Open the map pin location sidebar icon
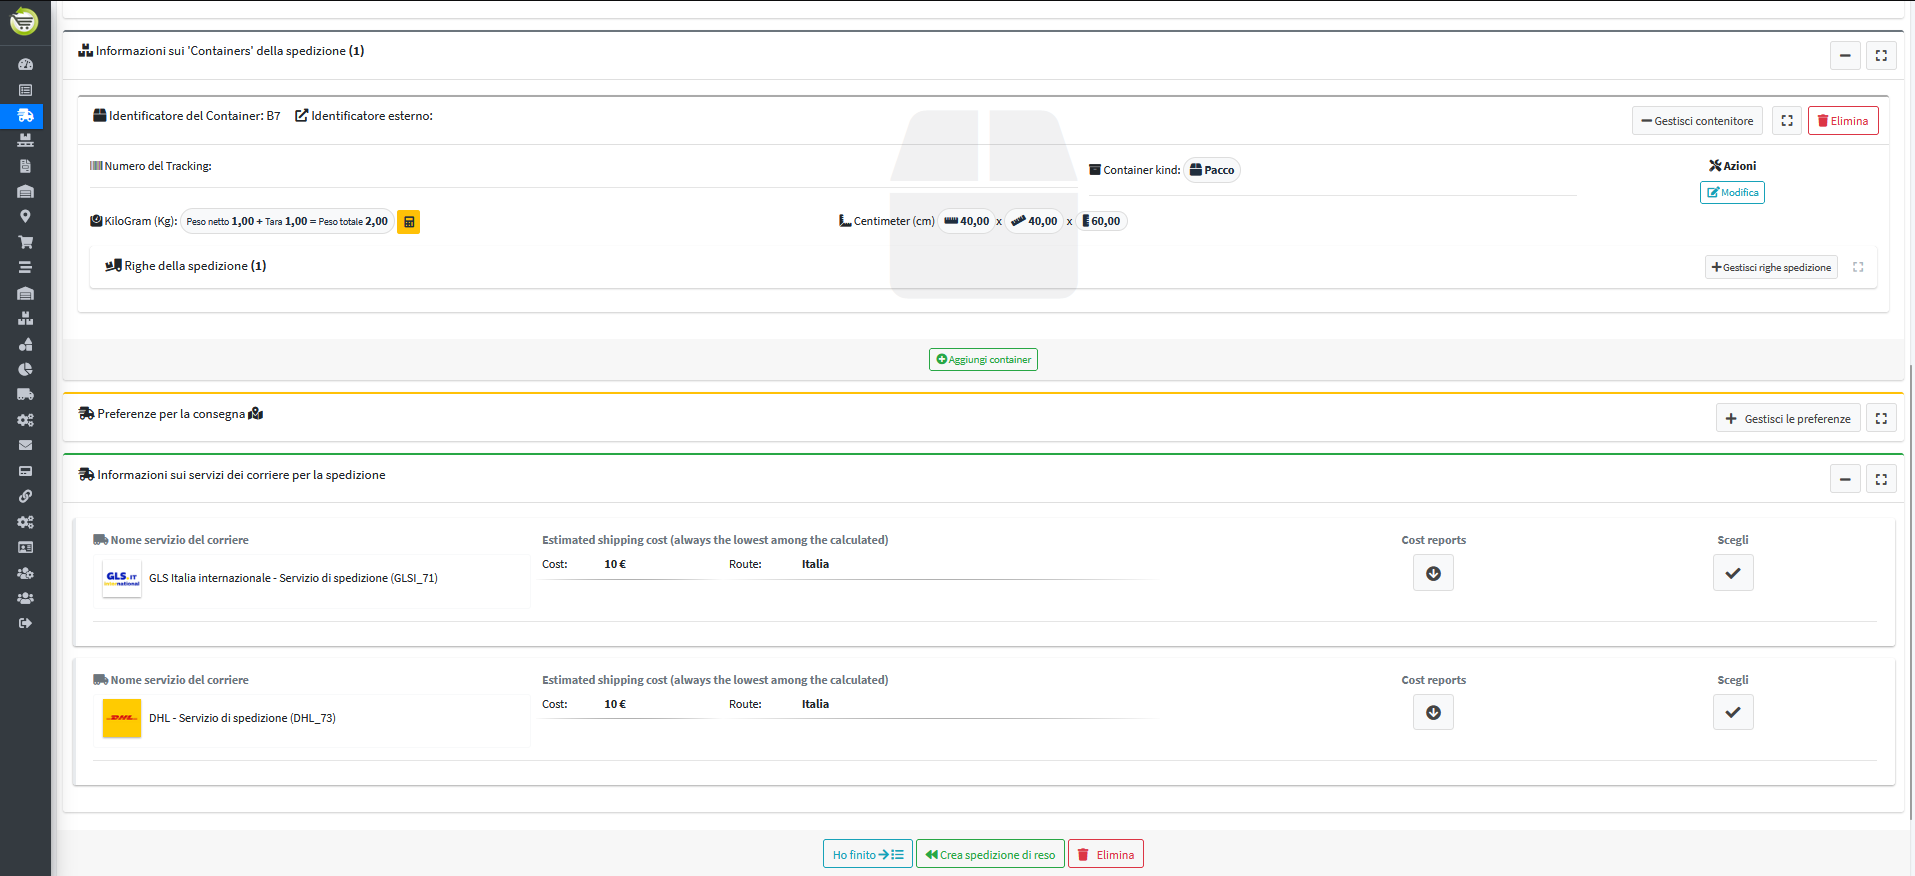Viewport: 1915px width, 876px height. [25, 216]
